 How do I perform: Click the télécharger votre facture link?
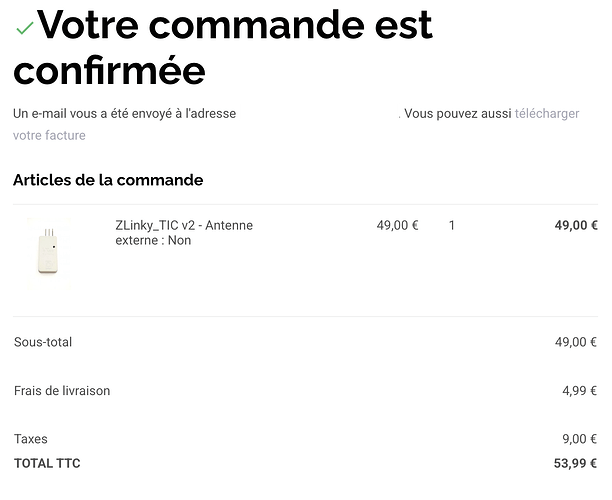coord(546,114)
